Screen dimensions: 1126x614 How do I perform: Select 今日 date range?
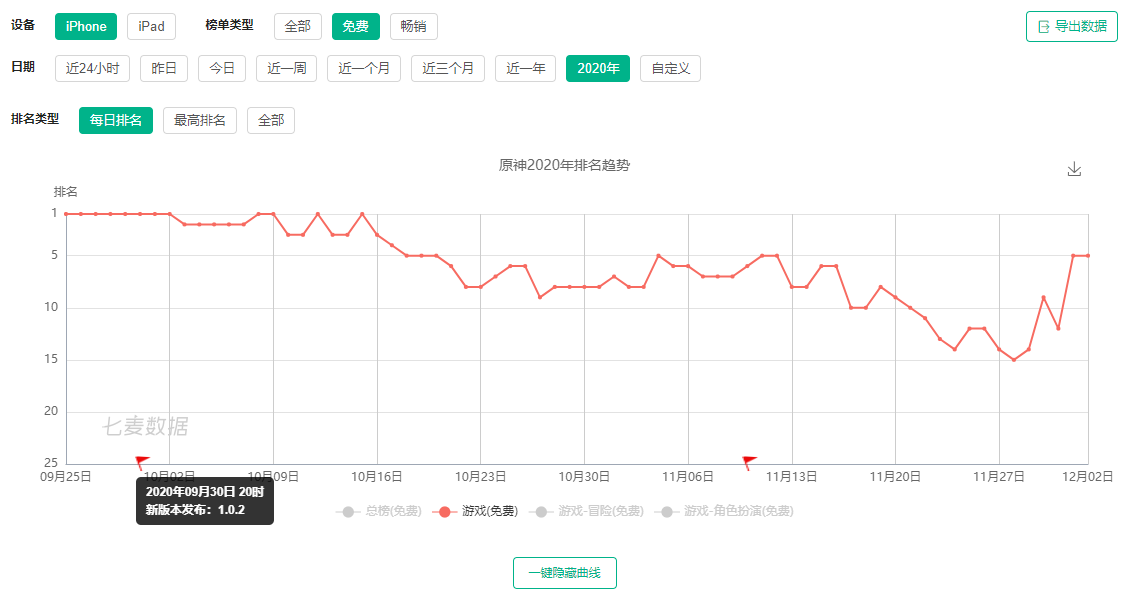point(222,68)
